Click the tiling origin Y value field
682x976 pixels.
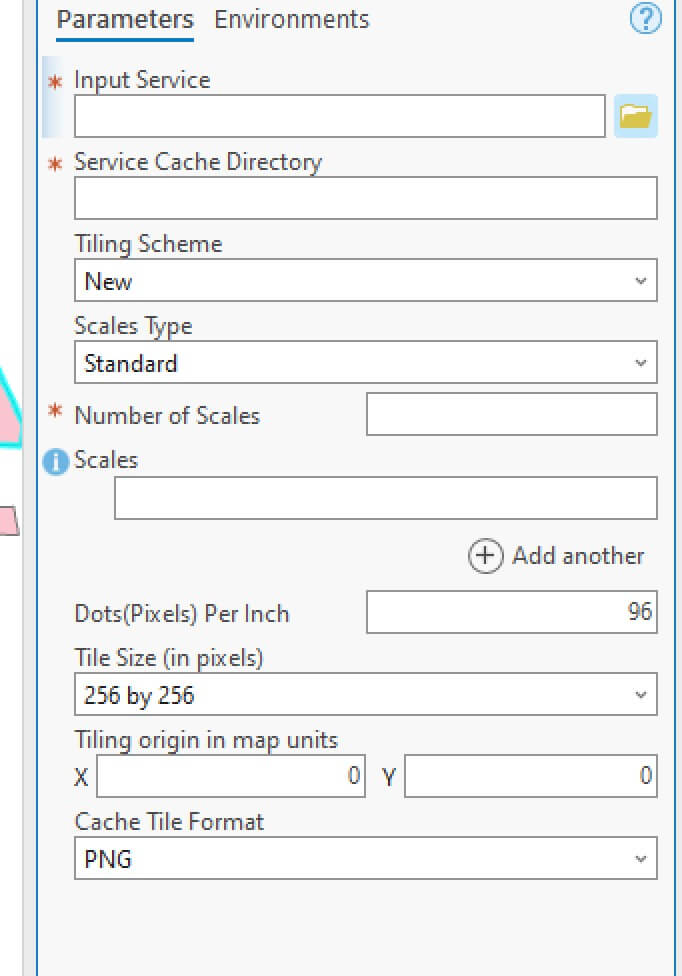530,776
